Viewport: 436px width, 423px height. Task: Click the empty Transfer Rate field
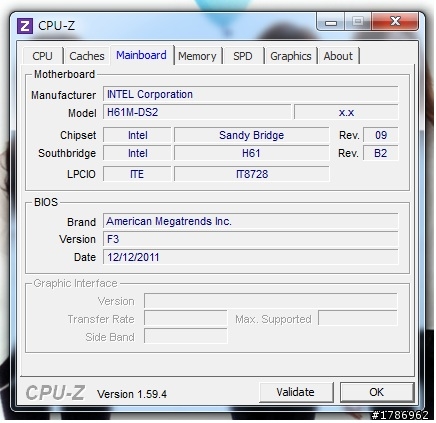point(186,318)
